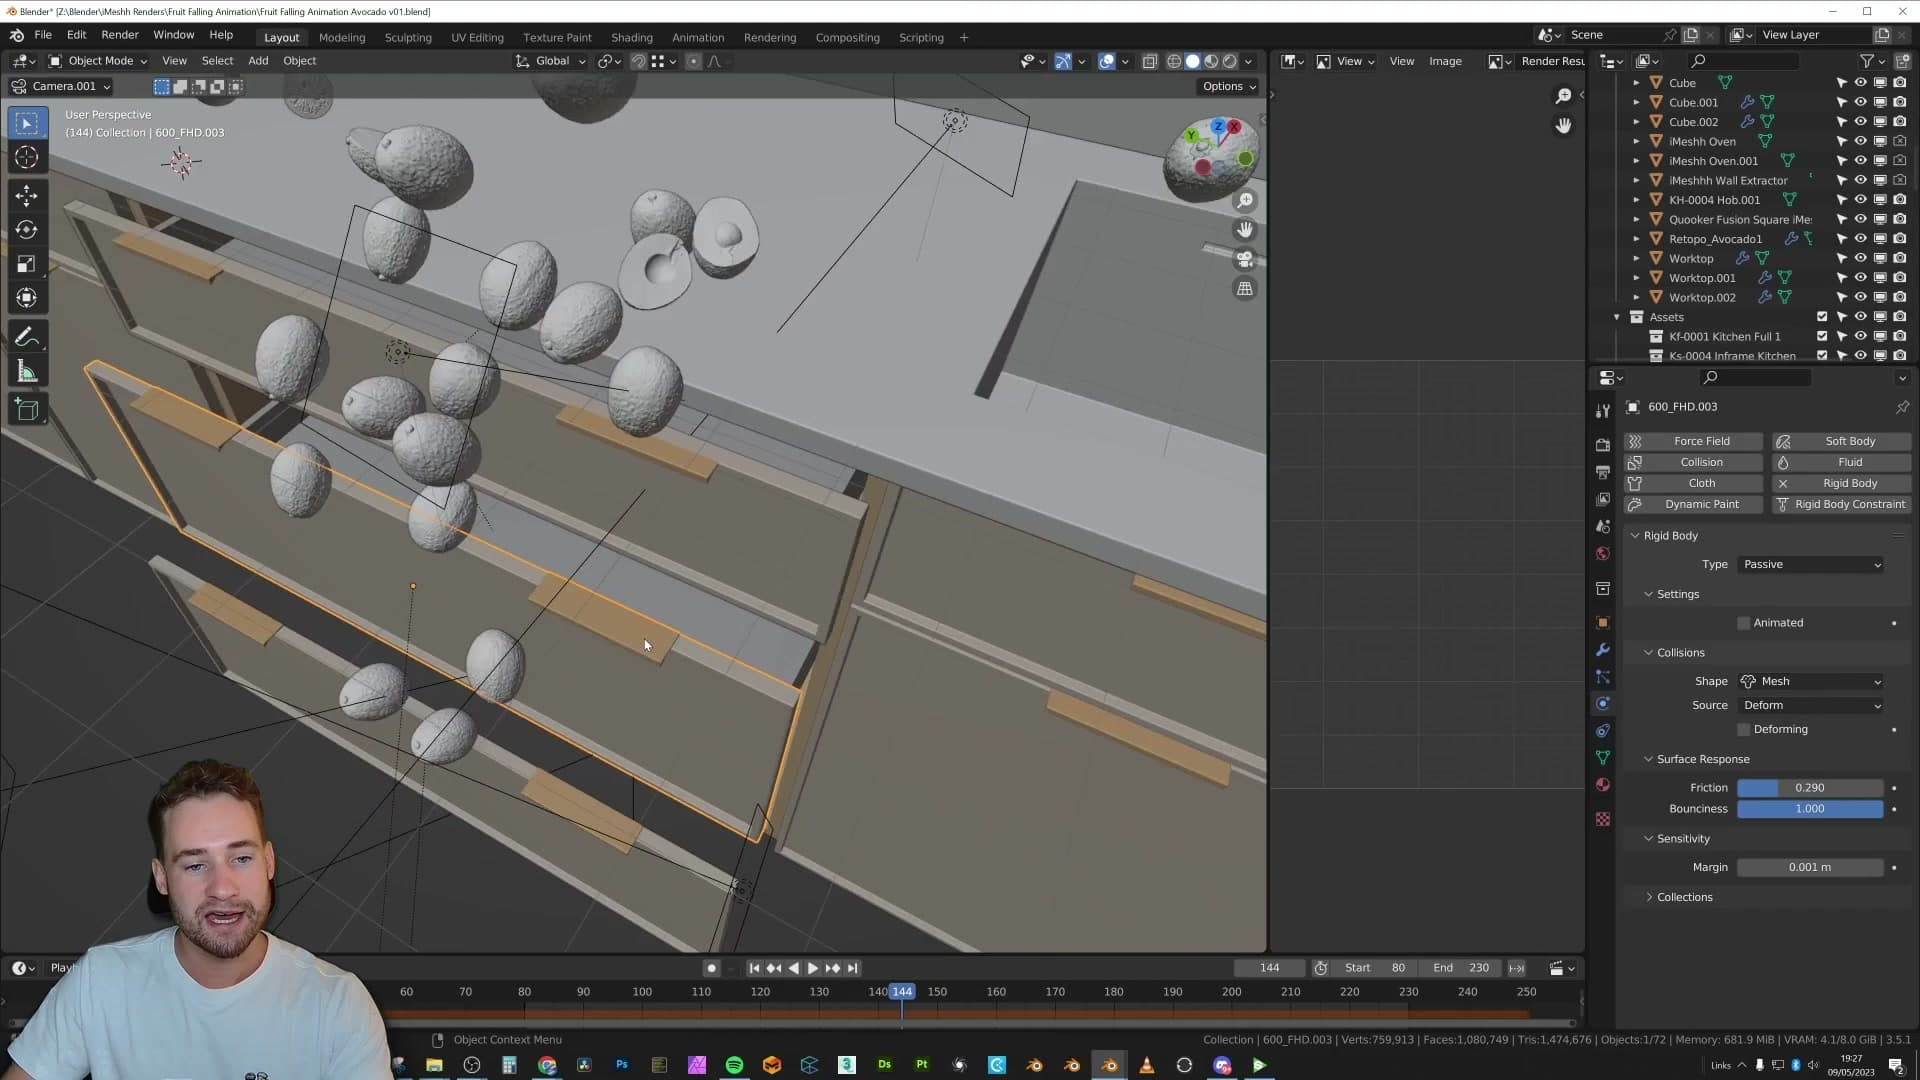Activate the Select Box tool
This screenshot has width=1920, height=1080.
tap(27, 123)
